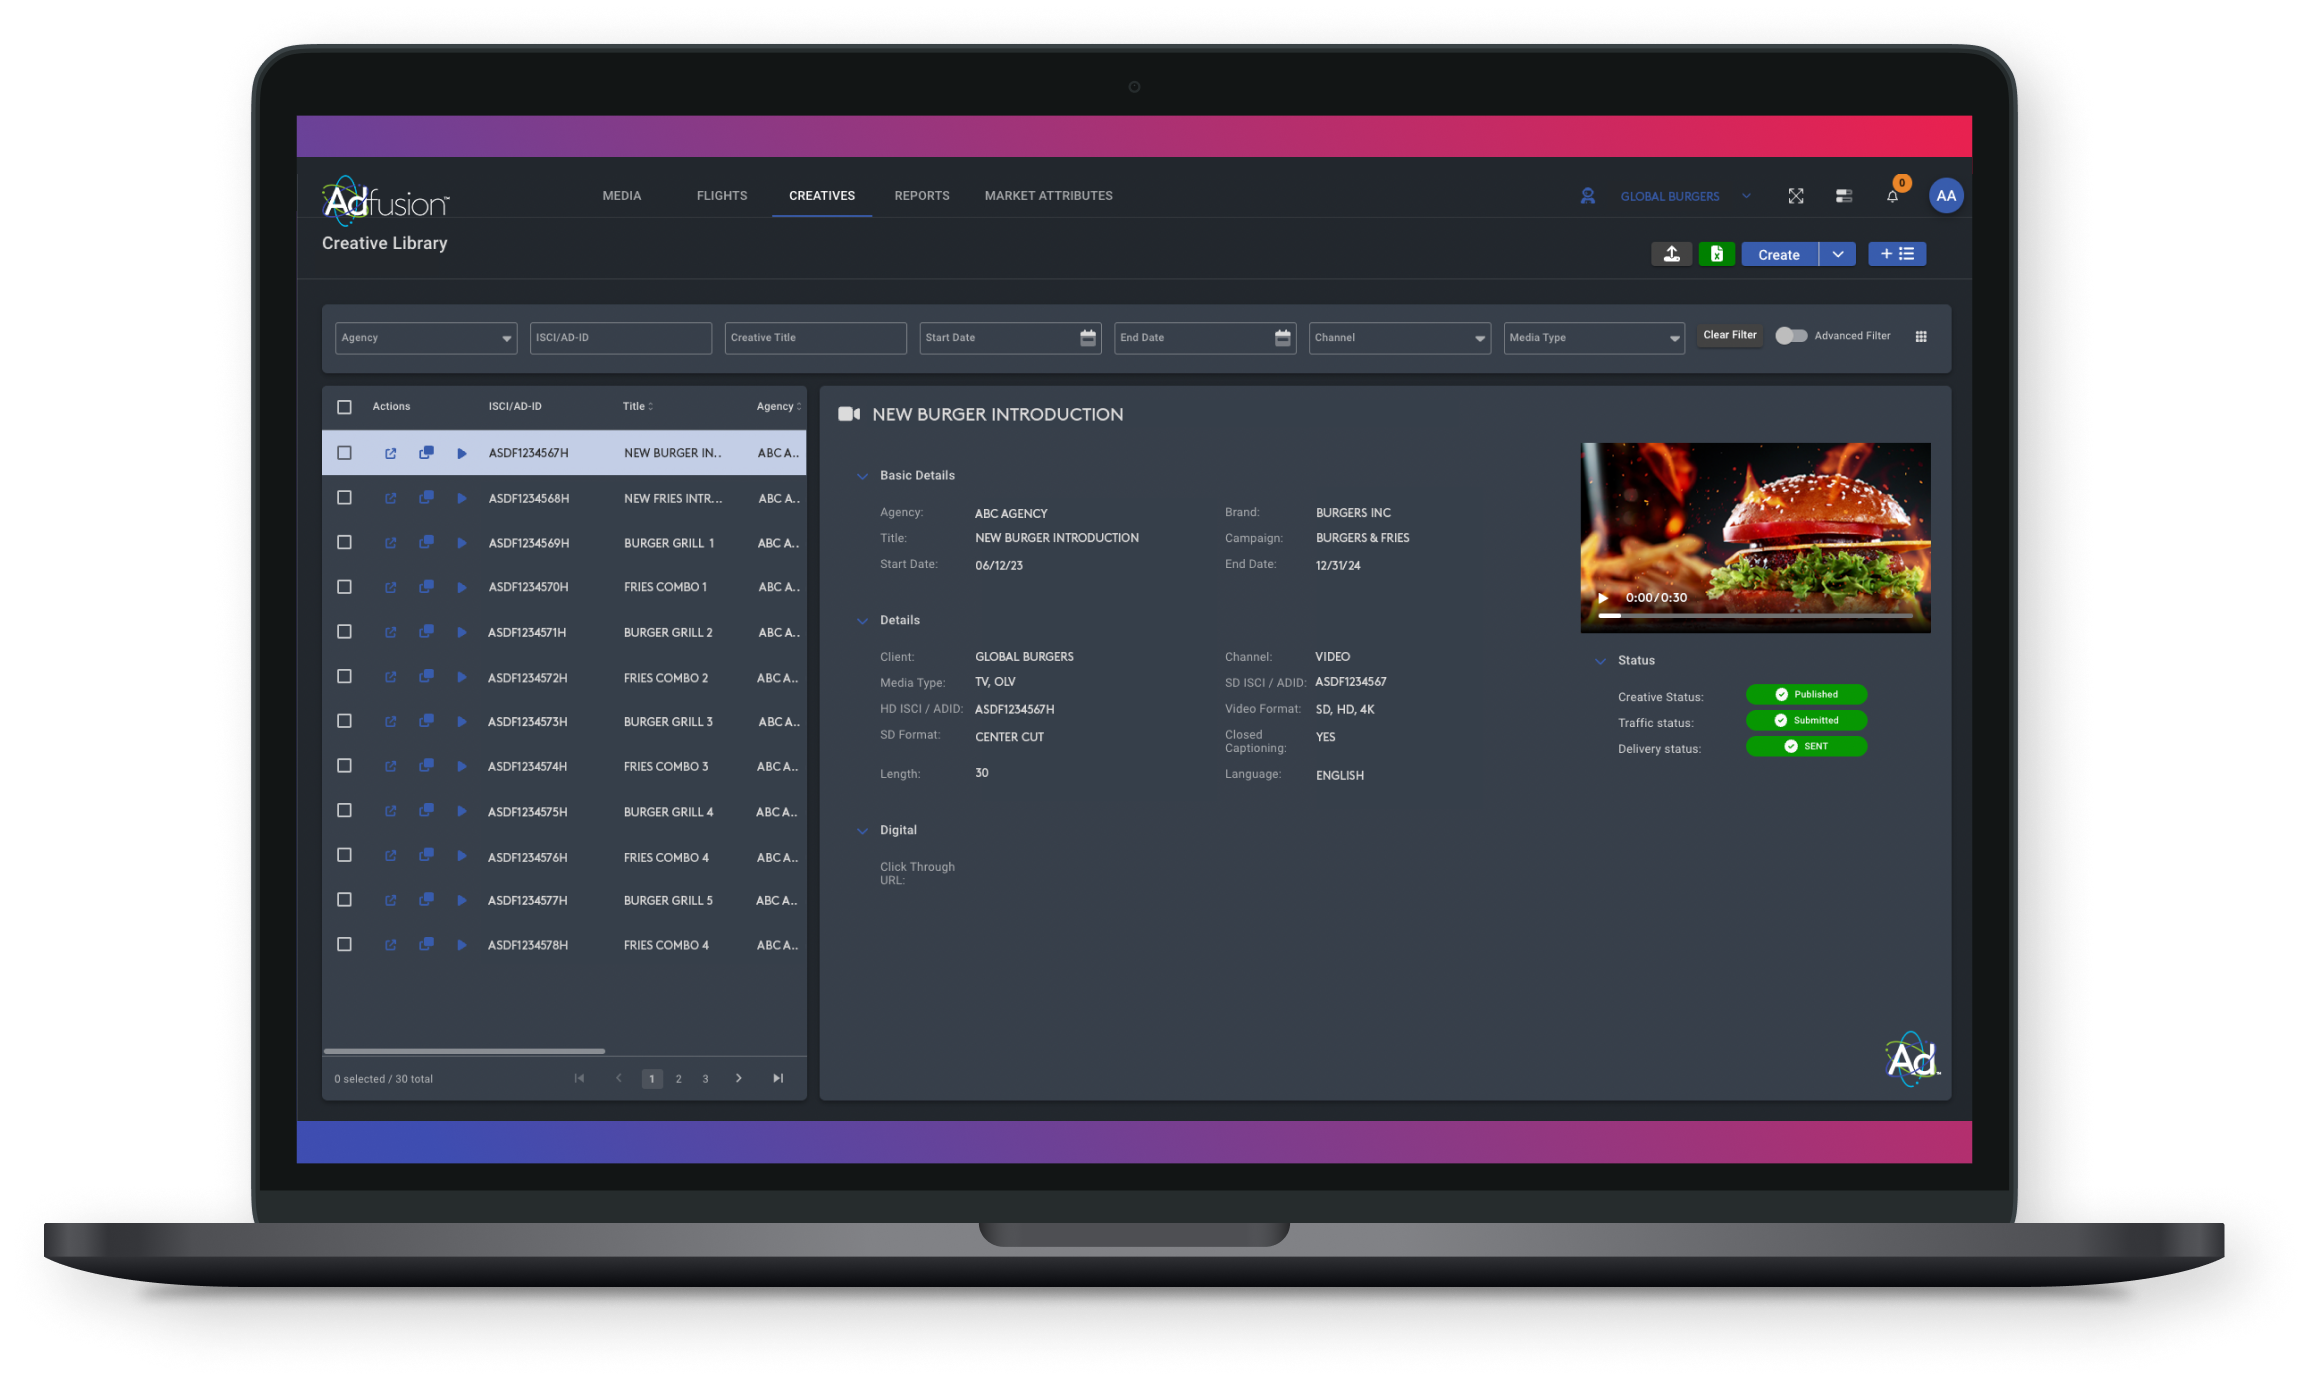Screen dimensions: 2309x1380
Task: Open the column settings grid icon beside Advanced Filter
Action: tap(1921, 337)
